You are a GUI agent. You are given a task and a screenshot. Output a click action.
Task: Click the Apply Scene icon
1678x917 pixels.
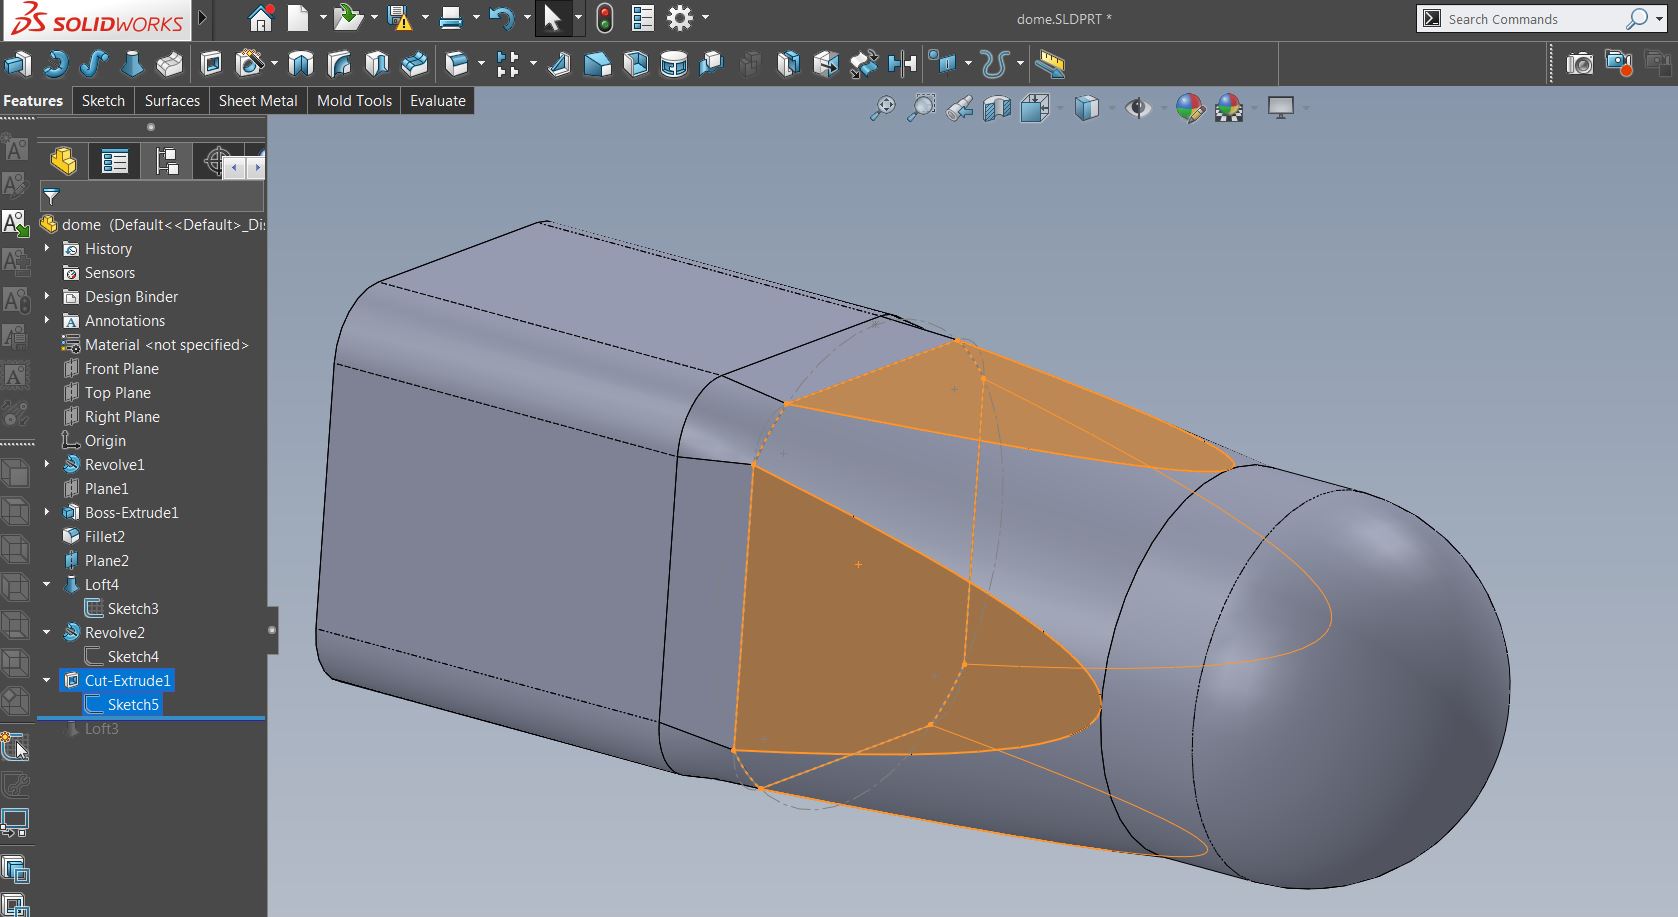pyautogui.click(x=1229, y=108)
